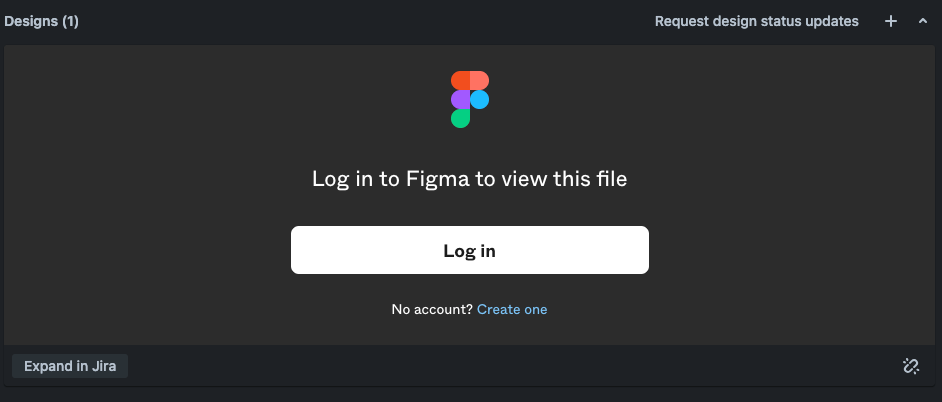
Task: Click the unlink design icon
Action: 911,366
